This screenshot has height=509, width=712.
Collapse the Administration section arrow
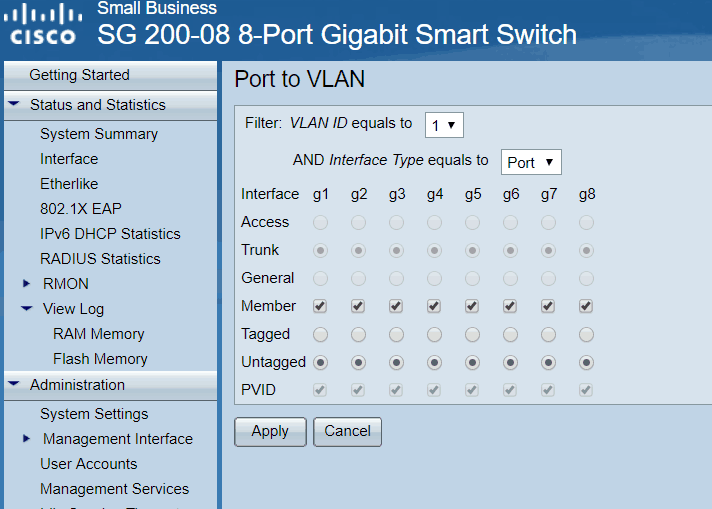coord(14,385)
